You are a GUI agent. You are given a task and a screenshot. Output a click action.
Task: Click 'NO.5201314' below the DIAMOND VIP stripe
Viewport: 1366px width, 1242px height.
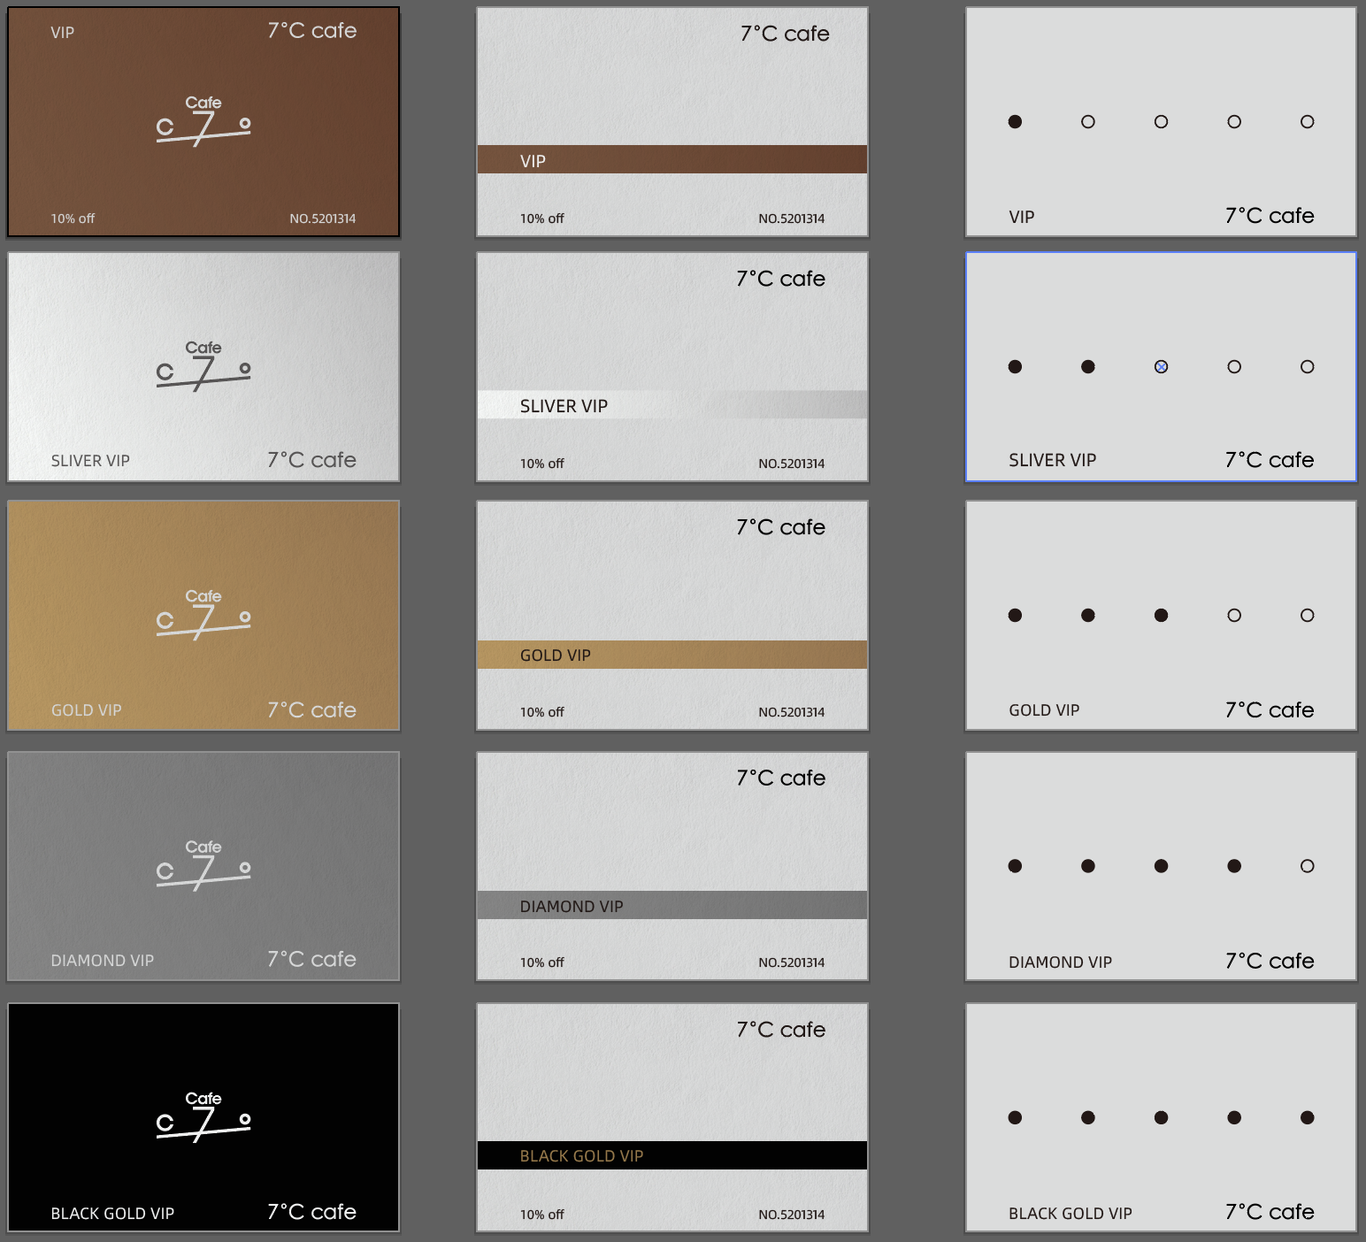point(792,962)
